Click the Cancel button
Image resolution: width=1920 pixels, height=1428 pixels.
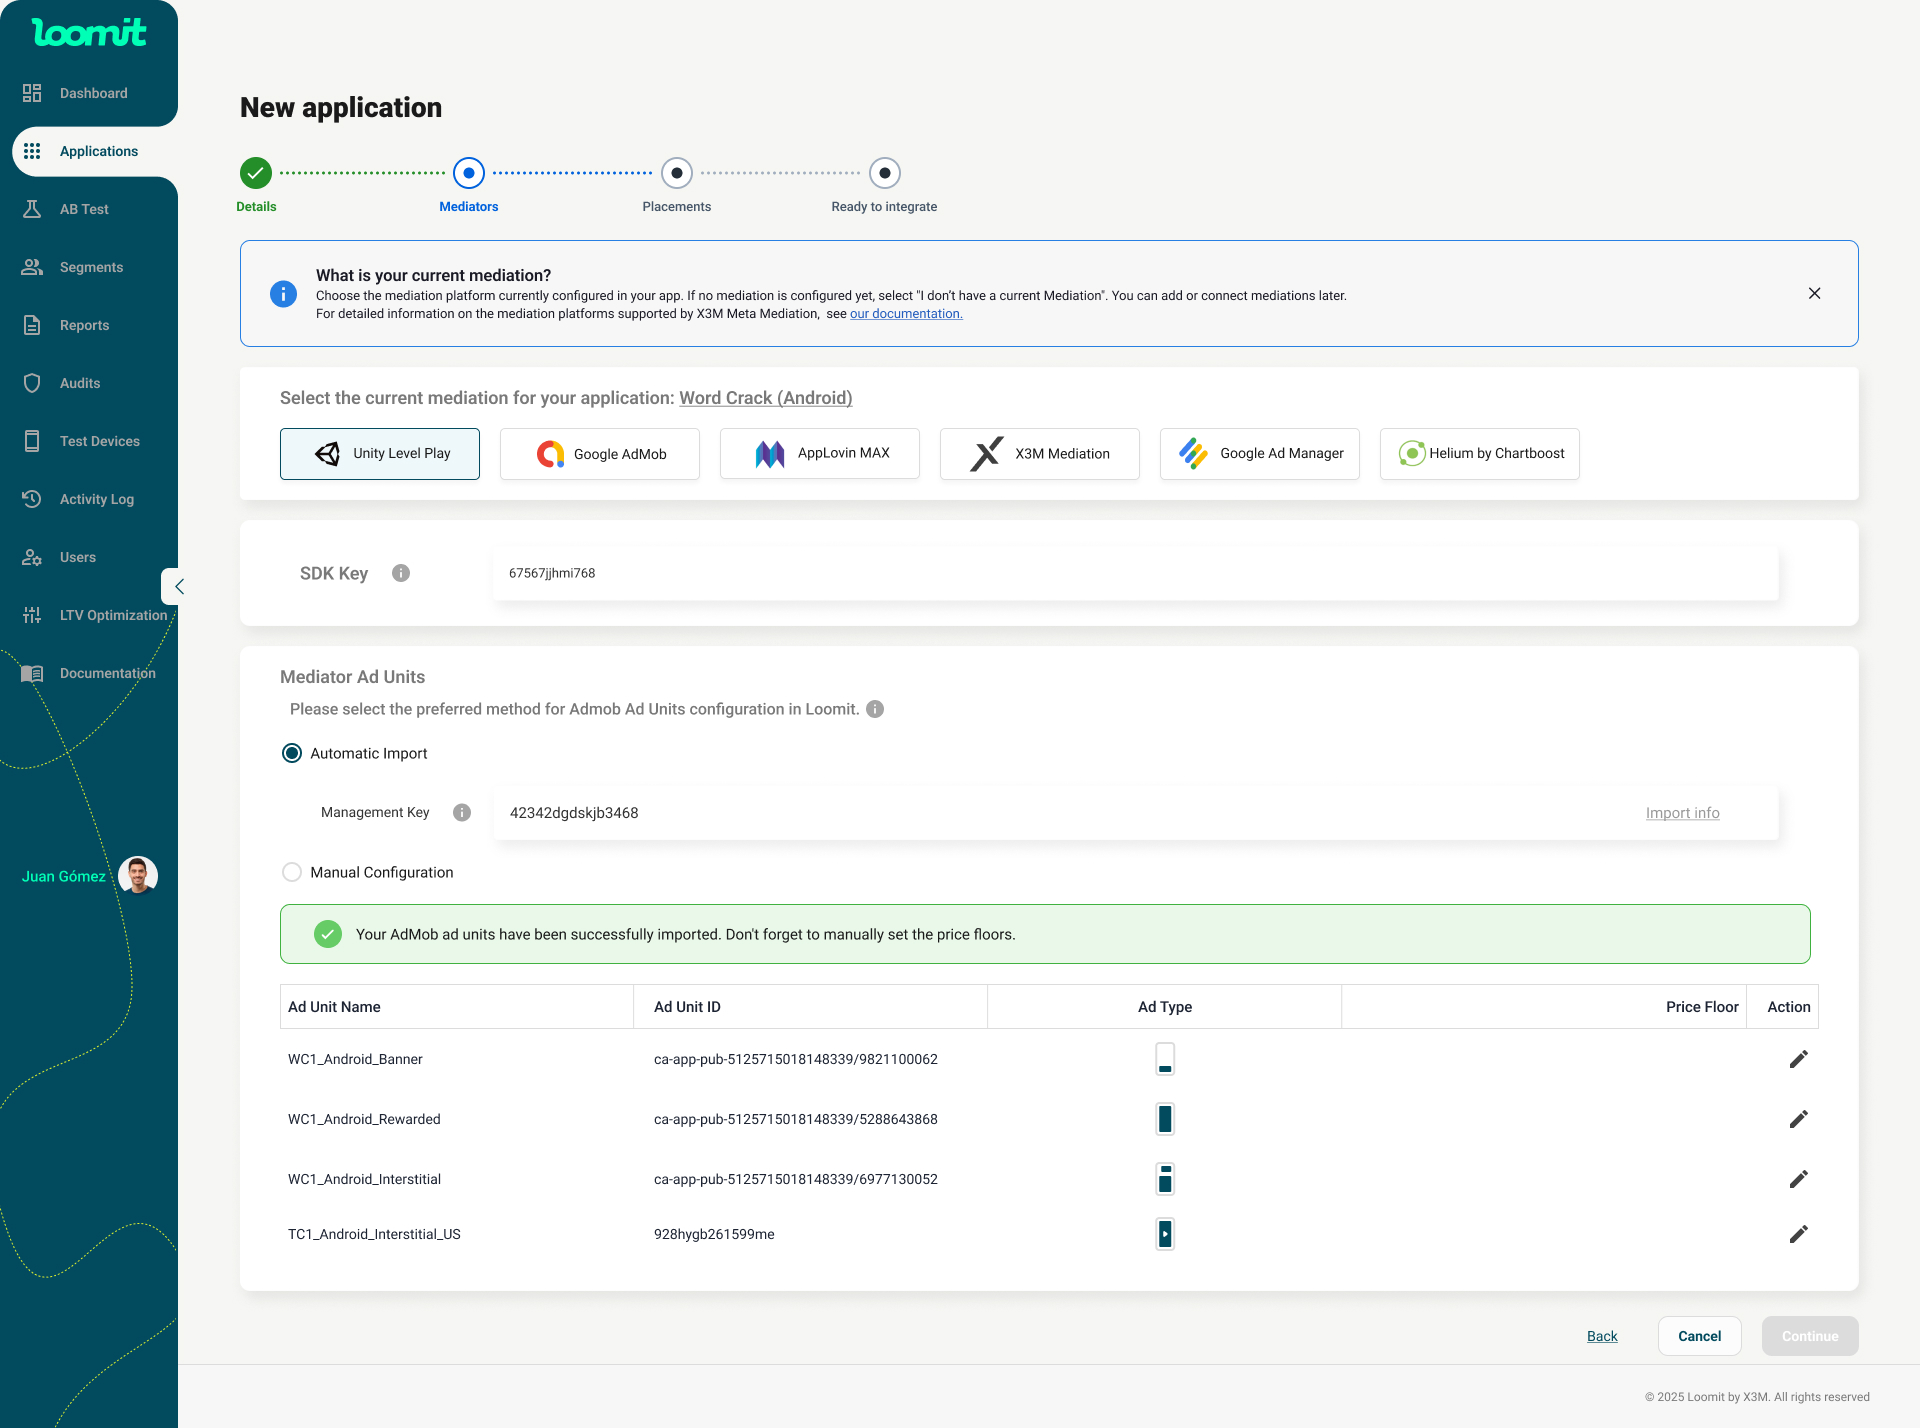pos(1699,1336)
